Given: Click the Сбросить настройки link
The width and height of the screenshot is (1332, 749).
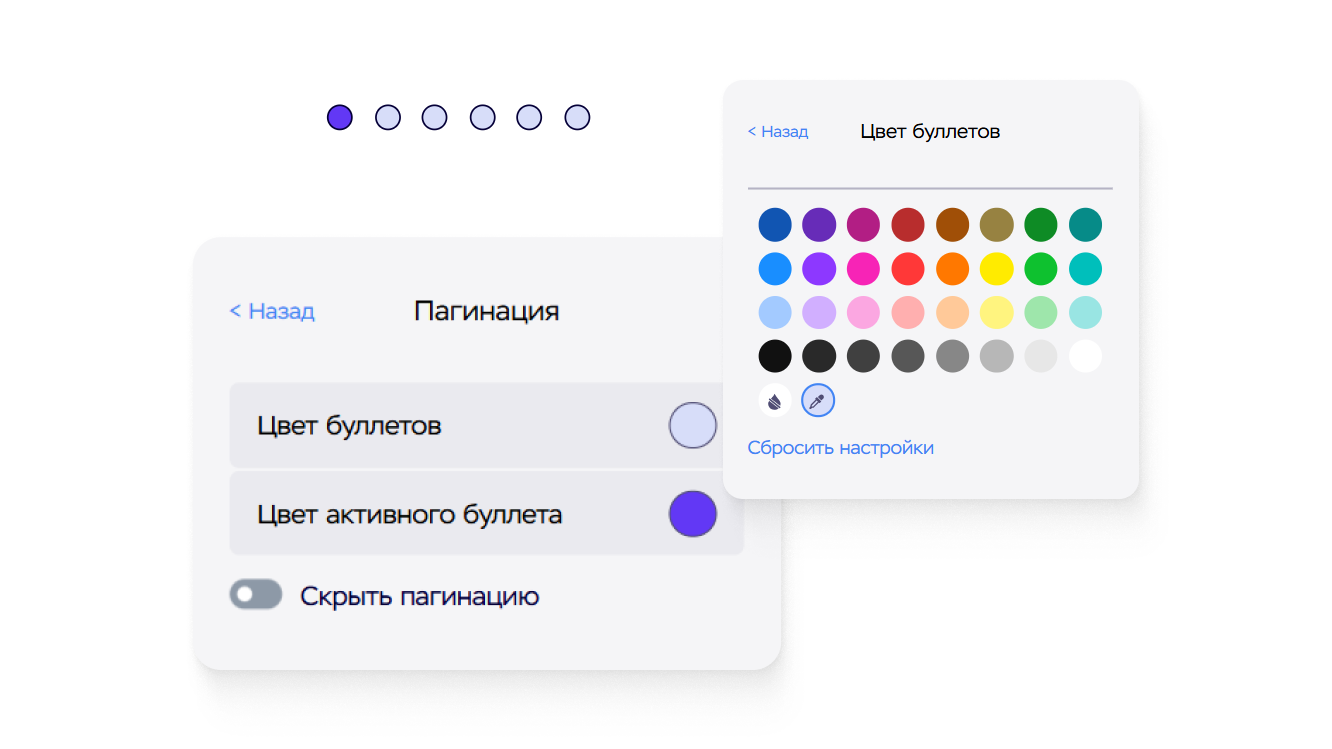Looking at the screenshot, I should [x=841, y=448].
